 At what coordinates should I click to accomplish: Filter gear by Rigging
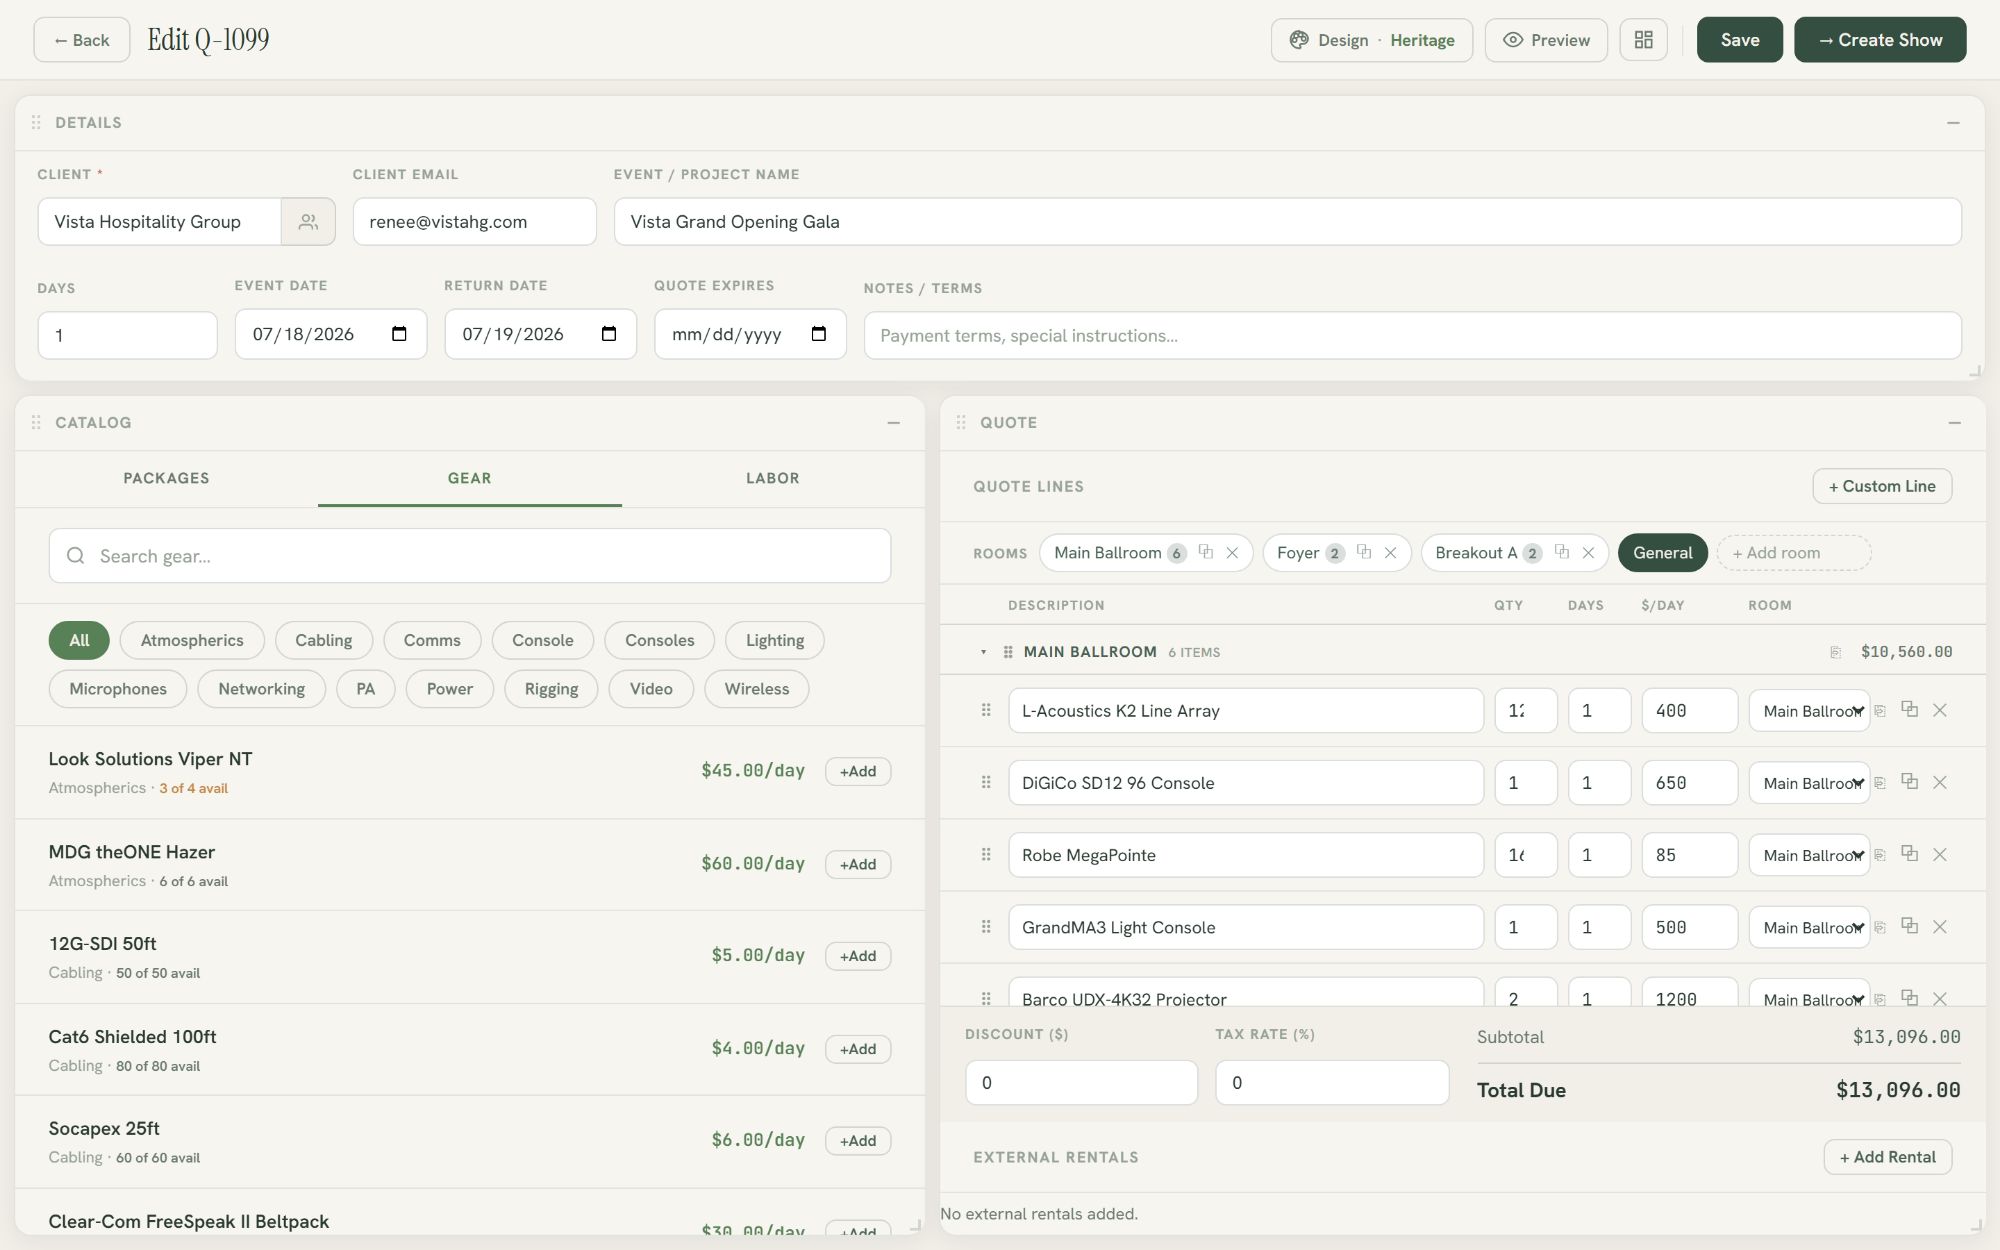click(551, 689)
